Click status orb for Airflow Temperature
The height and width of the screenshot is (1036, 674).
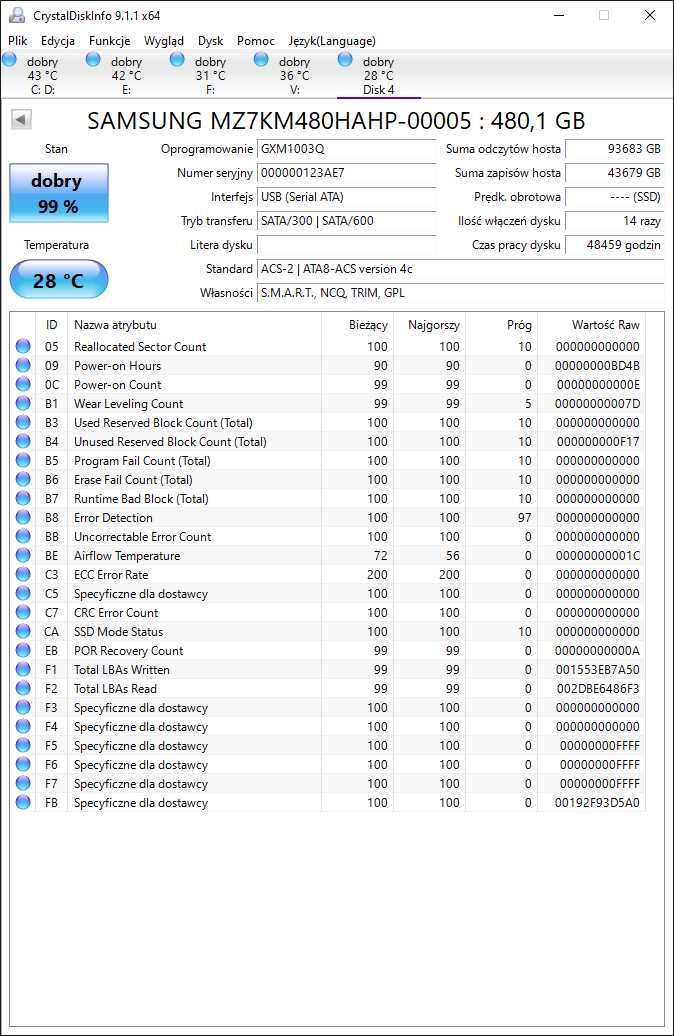pyautogui.click(x=23, y=555)
